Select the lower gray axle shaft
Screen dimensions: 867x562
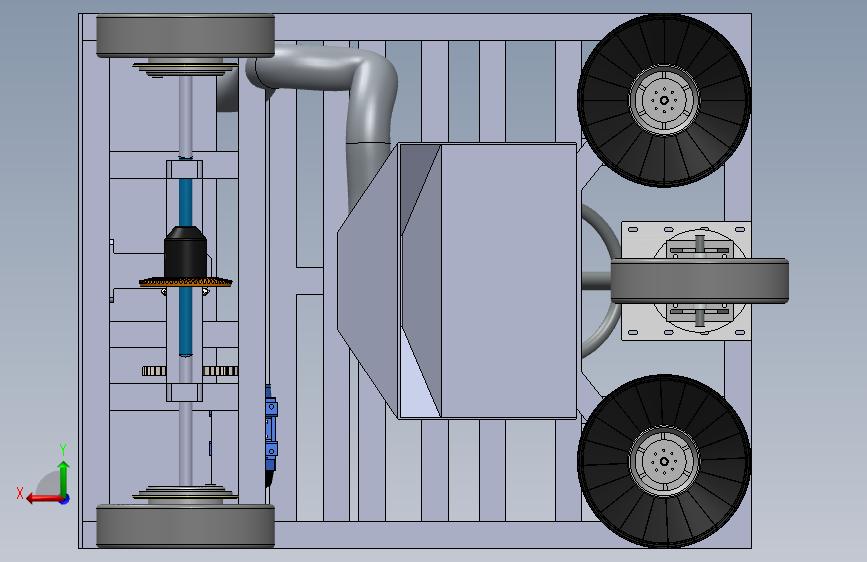(x=185, y=443)
